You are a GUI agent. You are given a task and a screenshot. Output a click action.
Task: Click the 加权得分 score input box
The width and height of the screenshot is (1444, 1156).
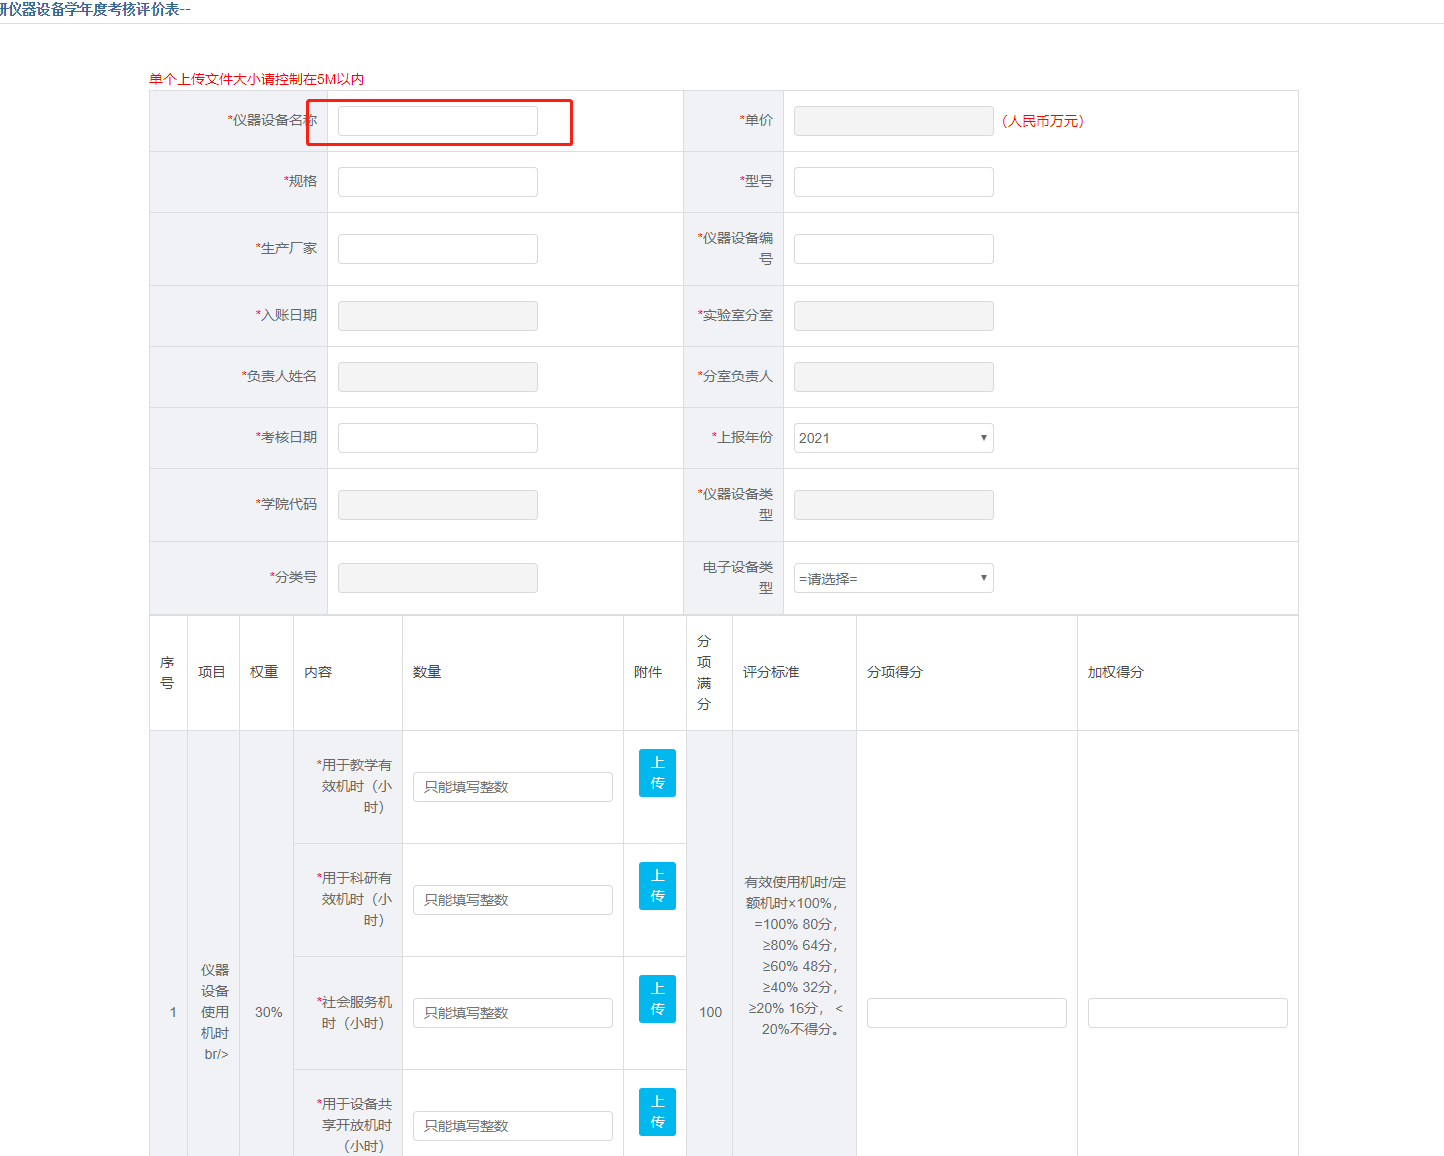click(1187, 1013)
